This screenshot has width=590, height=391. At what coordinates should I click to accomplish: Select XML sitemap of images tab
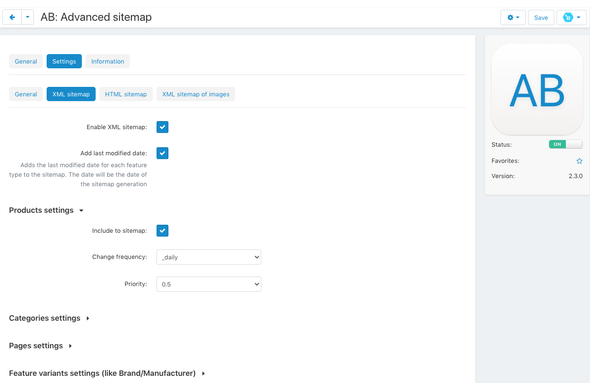coord(196,94)
